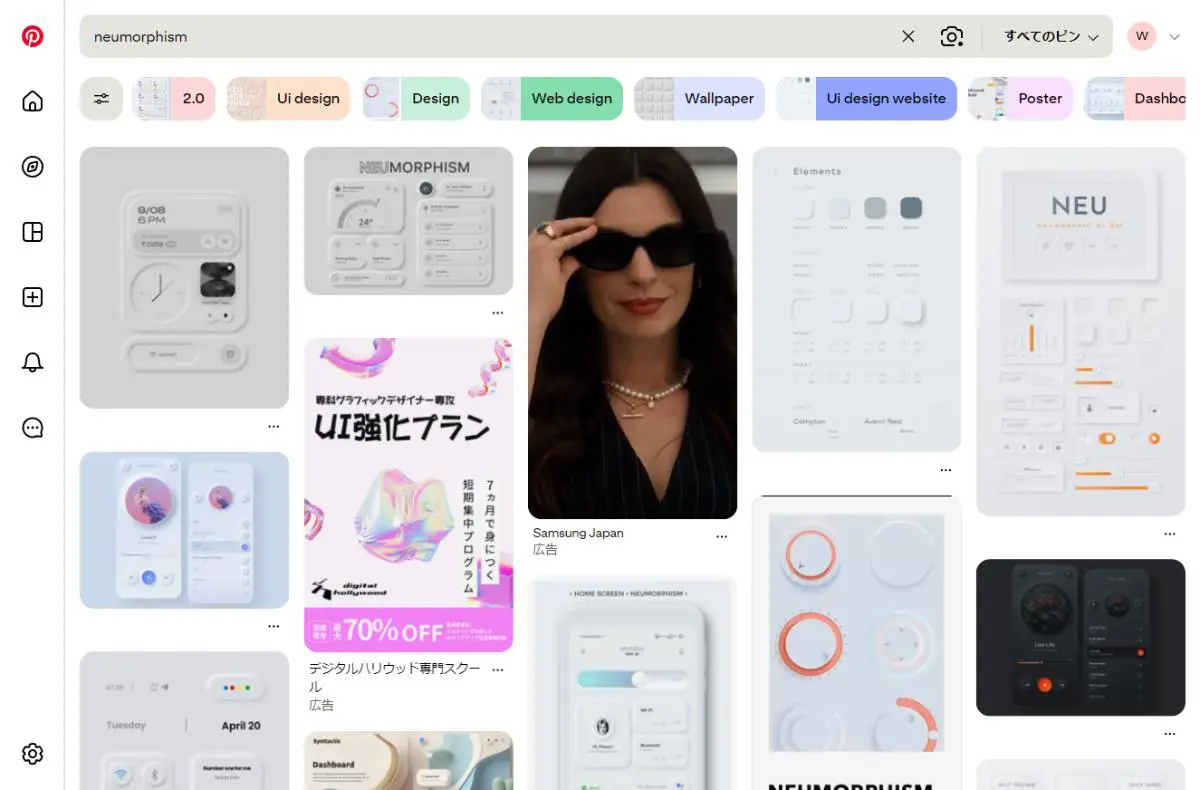This screenshot has width=1200, height=790.
Task: Clear the neumorphism search text
Action: (908, 37)
